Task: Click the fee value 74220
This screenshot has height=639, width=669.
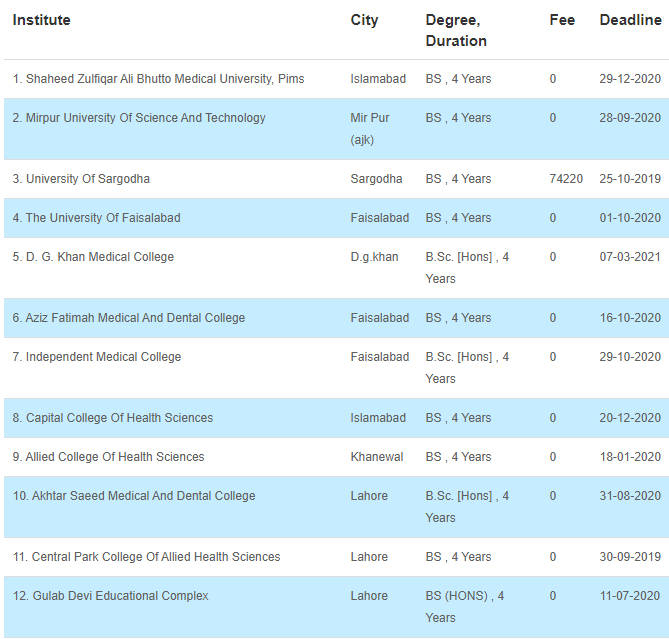Action: coord(566,179)
